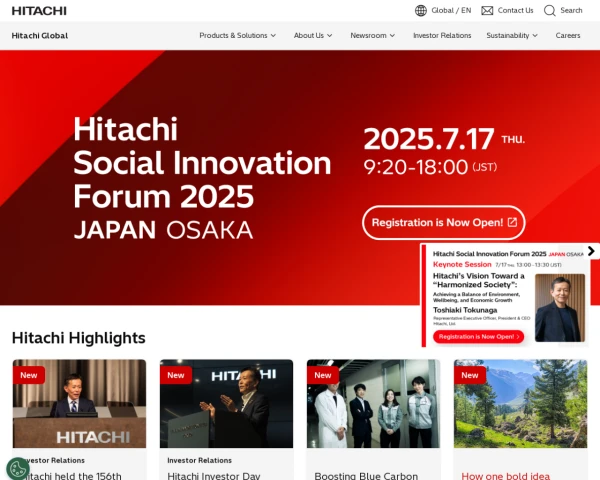Click the 'Hitachi Highlights' heading
This screenshot has width=600, height=480.
(x=78, y=338)
